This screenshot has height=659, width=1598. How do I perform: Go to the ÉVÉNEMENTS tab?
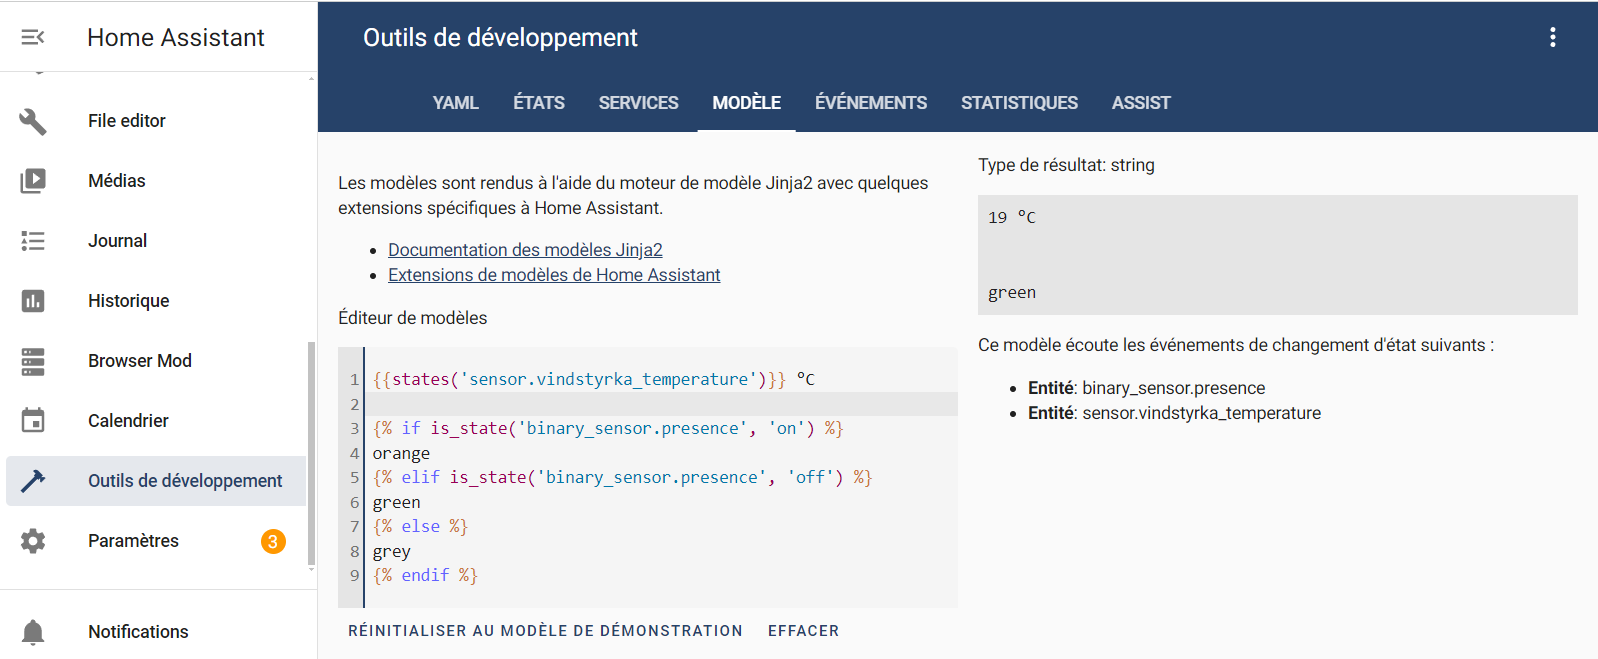[x=871, y=103]
